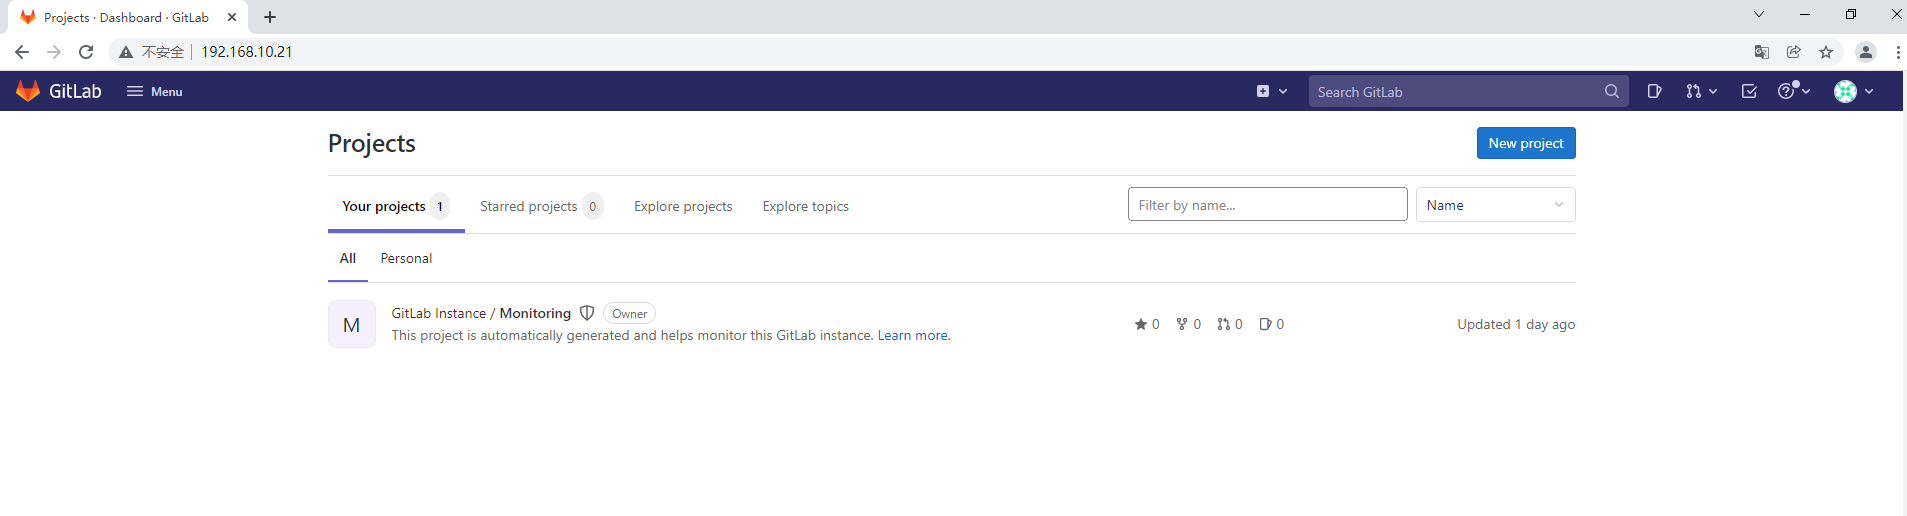Open the merge requests dropdown in navbar
Screen dimensions: 1907x516
1700,91
